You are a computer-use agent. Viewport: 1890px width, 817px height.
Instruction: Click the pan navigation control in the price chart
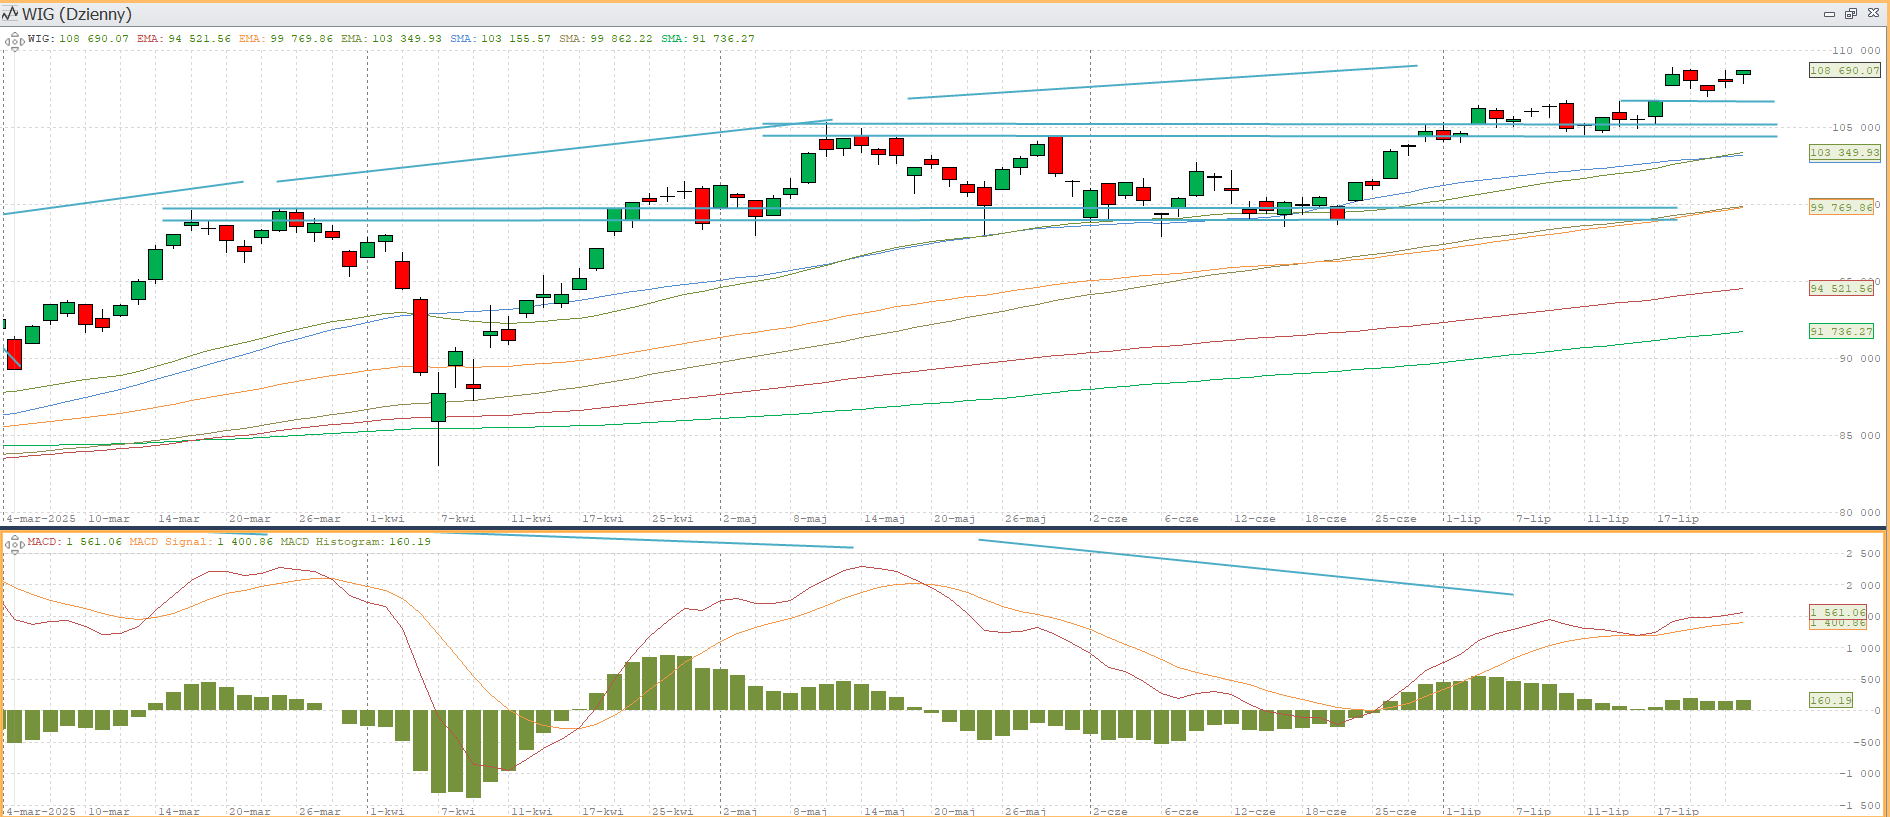14,41
